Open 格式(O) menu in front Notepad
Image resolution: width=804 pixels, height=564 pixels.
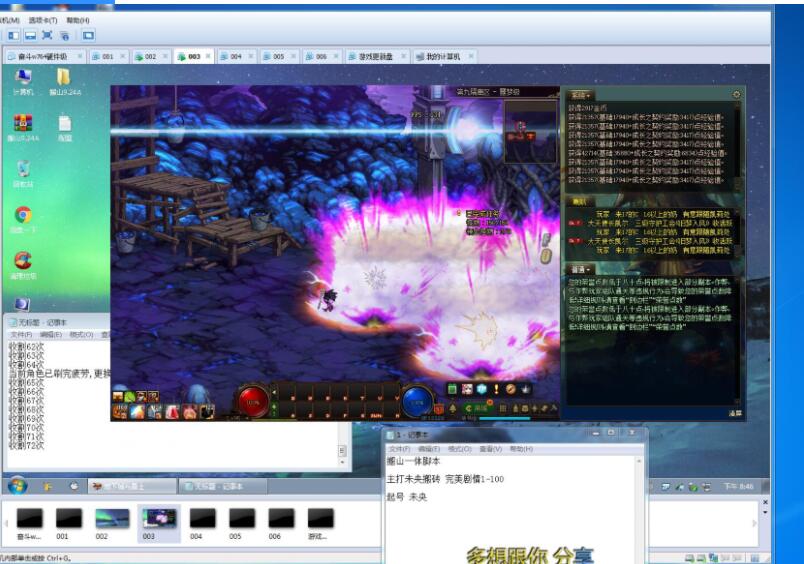pos(459,449)
